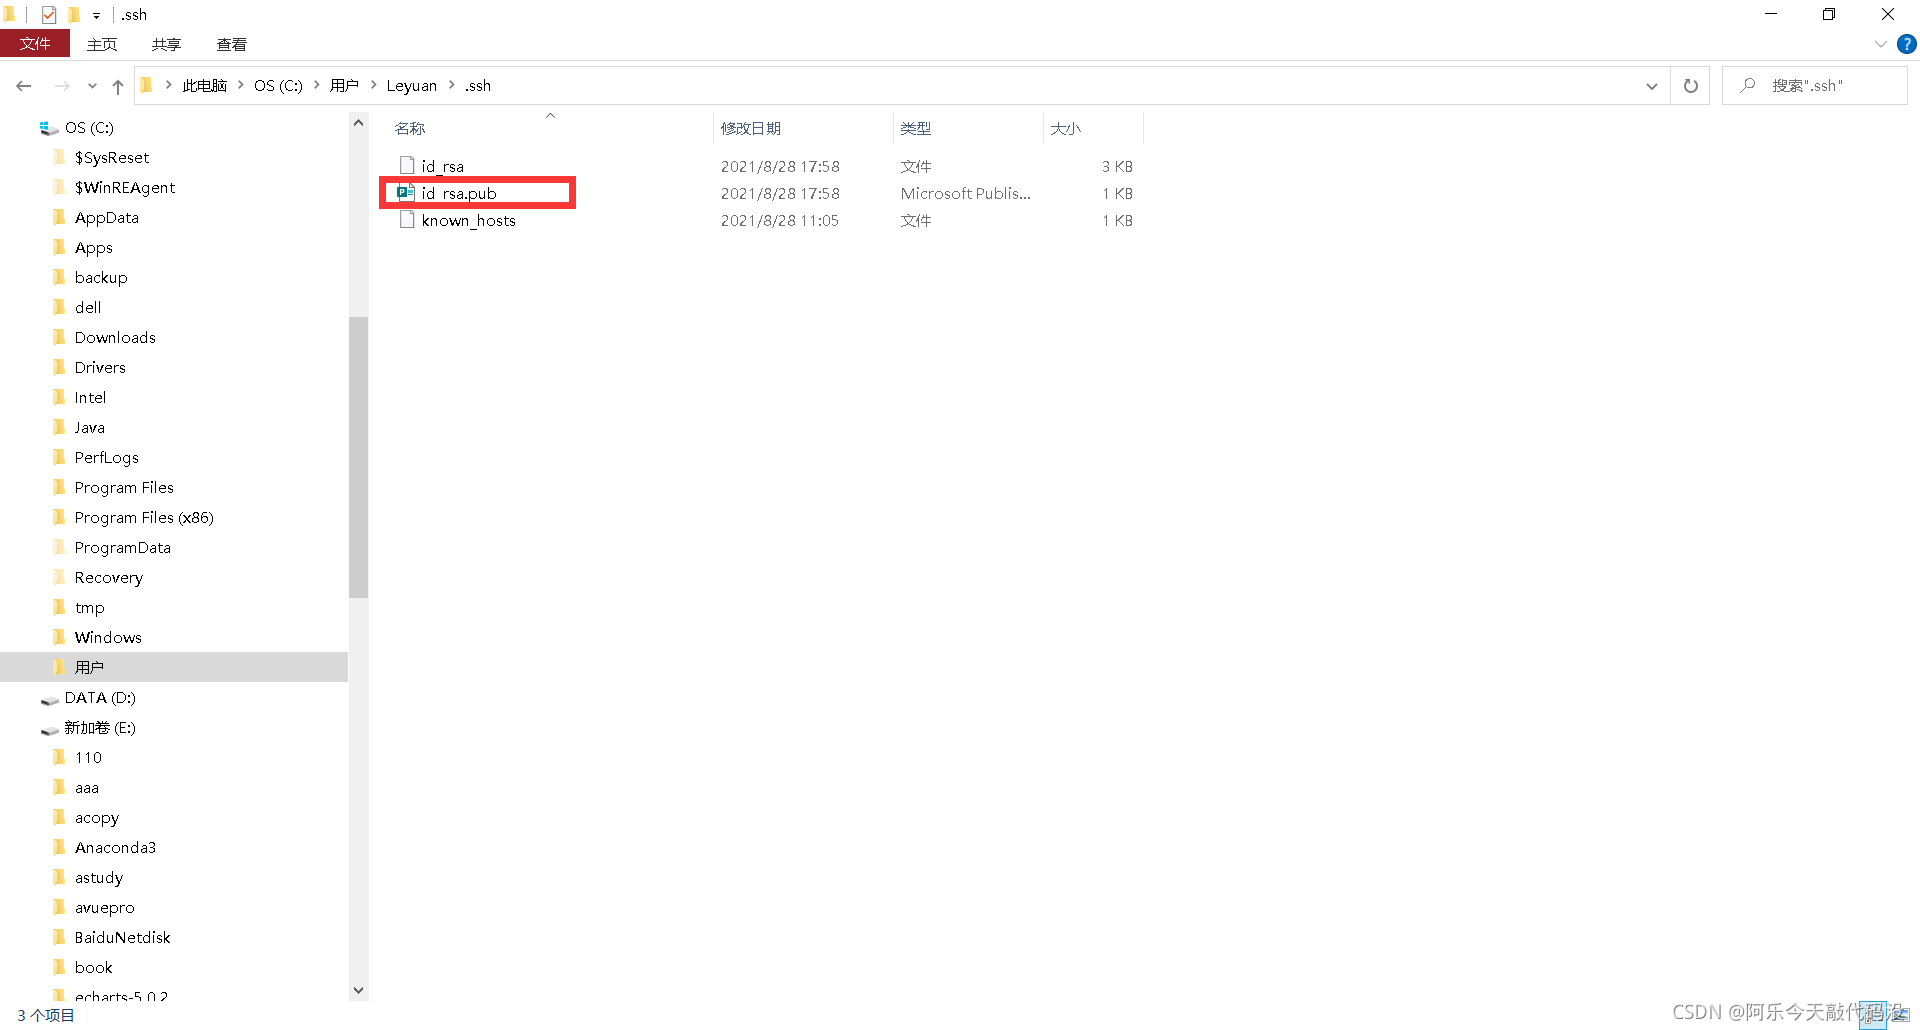Select the id_rsa.pub Publisher file icon
This screenshot has width=1920, height=1030.
(406, 192)
